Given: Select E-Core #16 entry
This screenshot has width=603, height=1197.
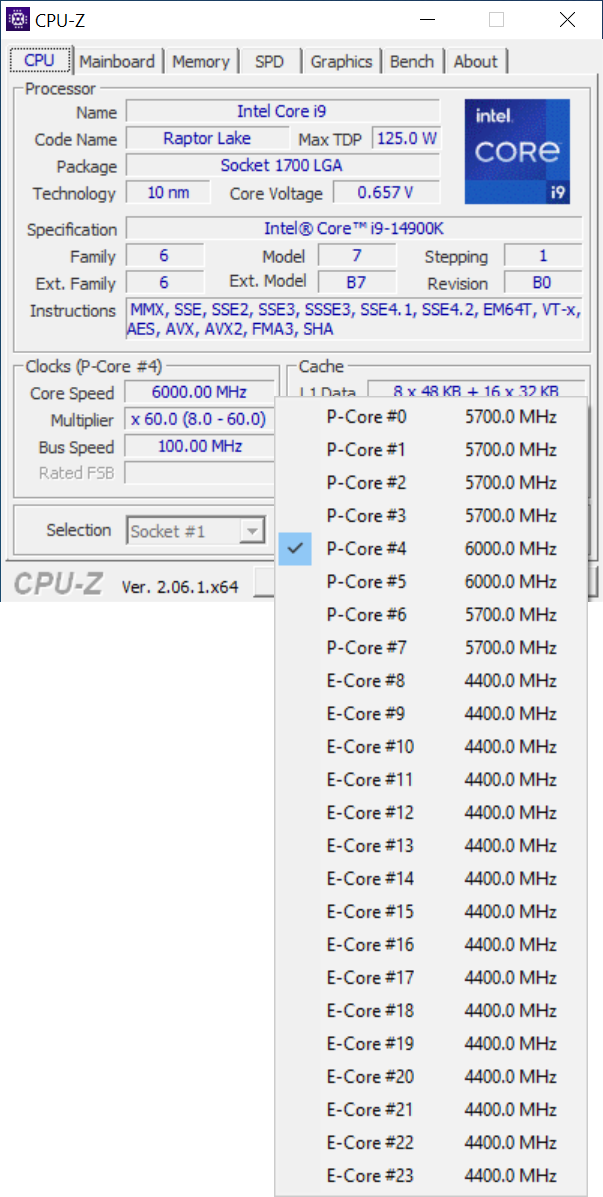Looking at the screenshot, I should (431, 944).
